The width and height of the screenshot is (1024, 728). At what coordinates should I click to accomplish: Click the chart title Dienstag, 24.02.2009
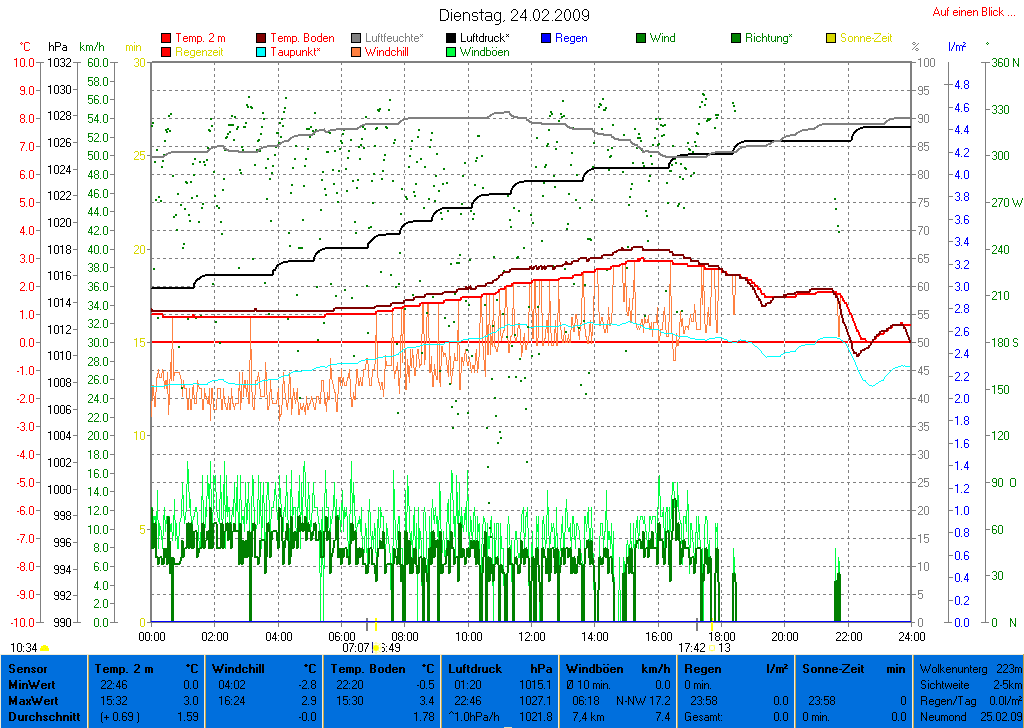pos(514,15)
